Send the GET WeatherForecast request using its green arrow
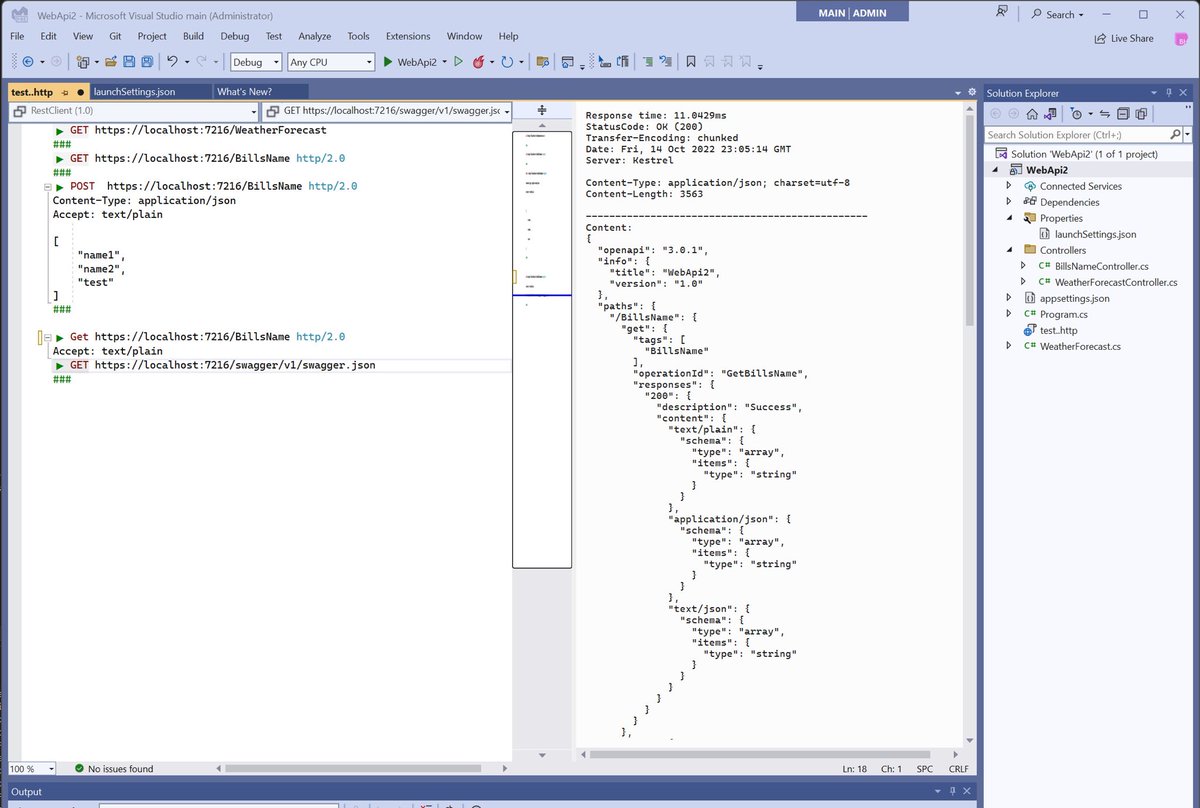This screenshot has width=1200, height=808. coord(61,131)
